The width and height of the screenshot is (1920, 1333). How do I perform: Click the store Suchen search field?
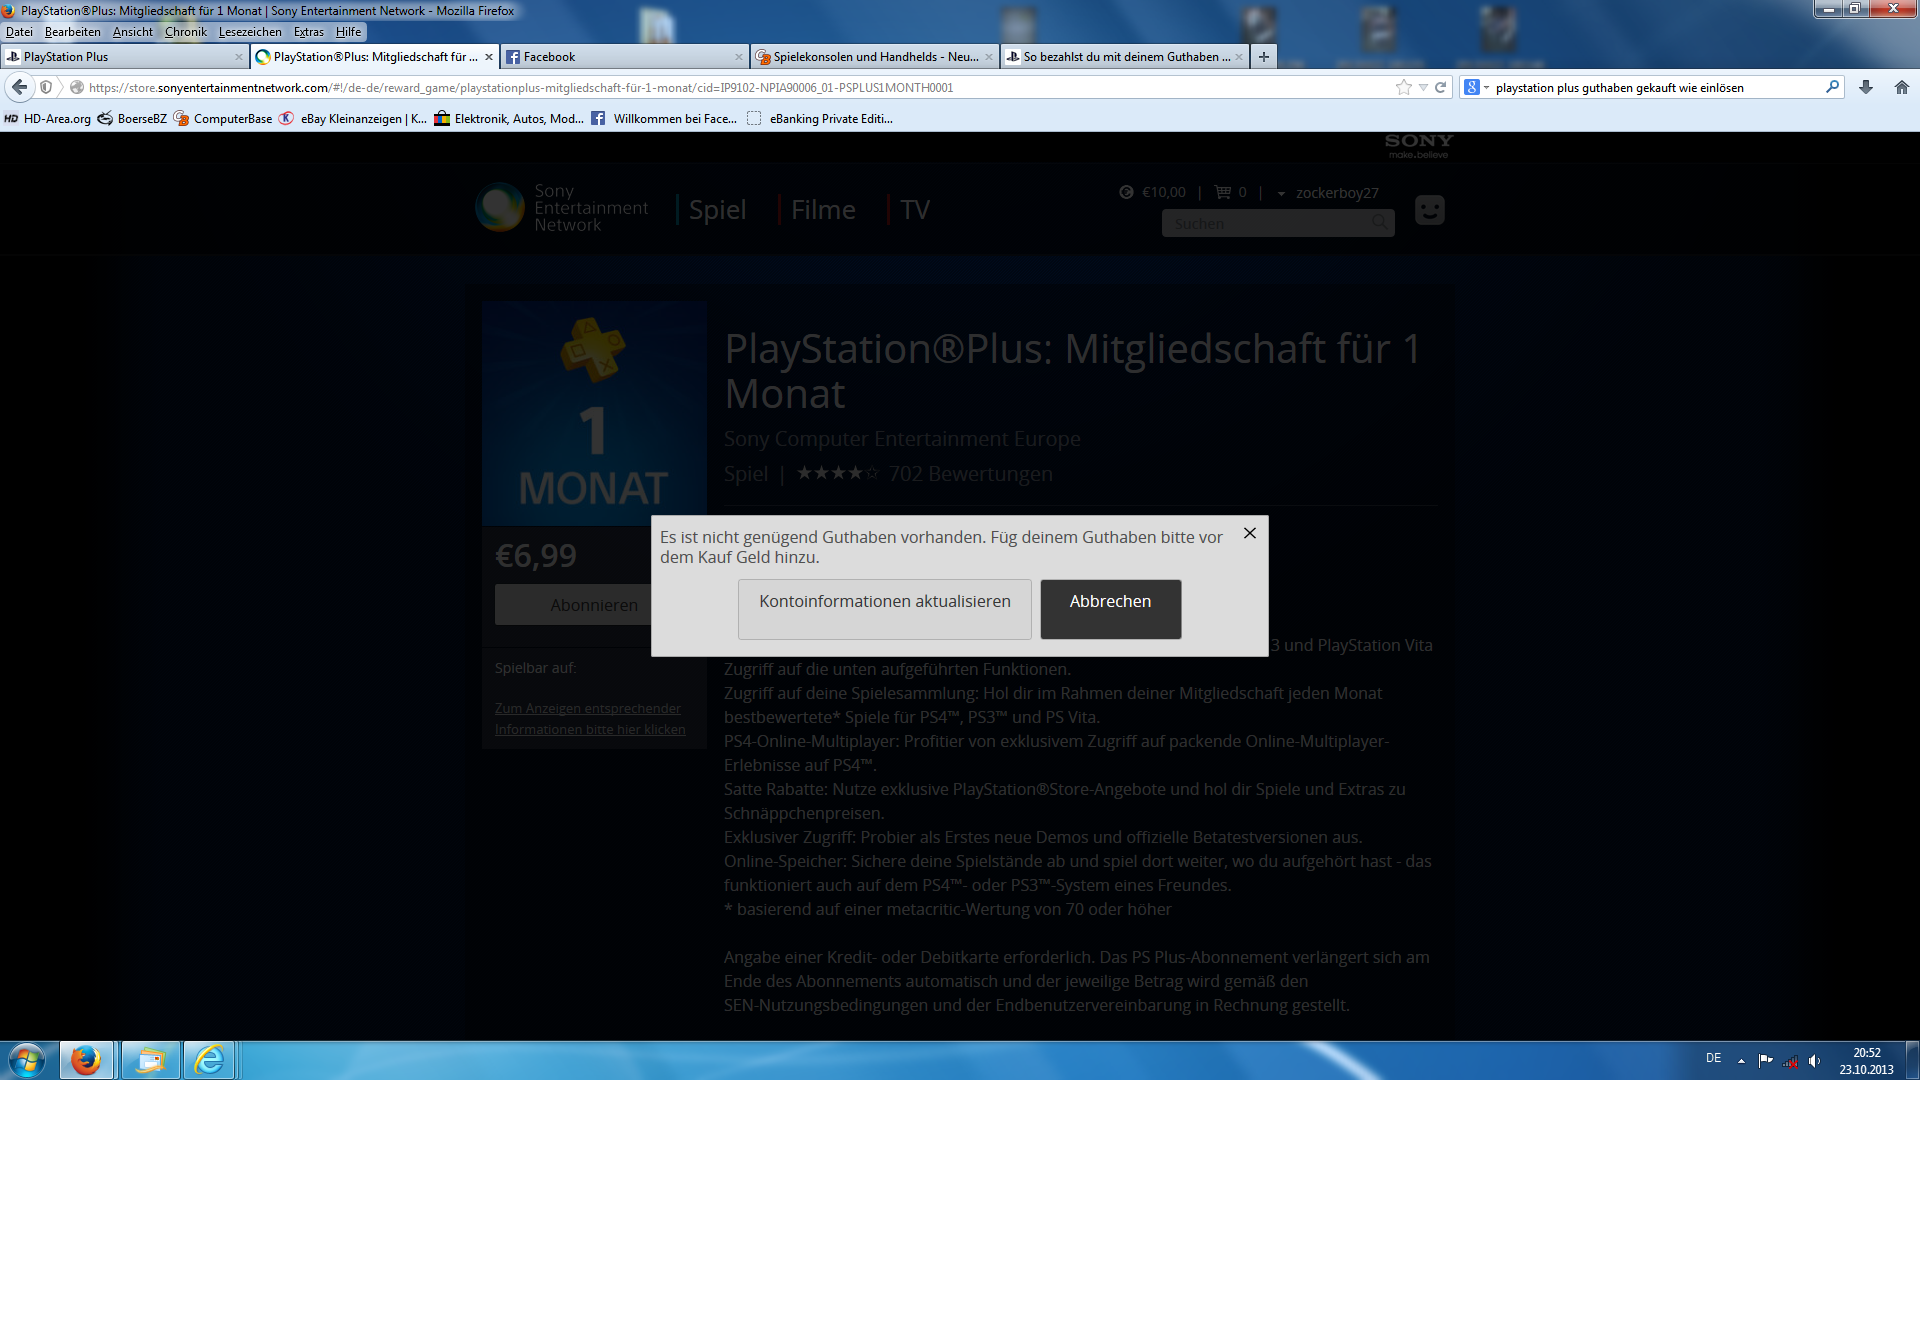1278,223
